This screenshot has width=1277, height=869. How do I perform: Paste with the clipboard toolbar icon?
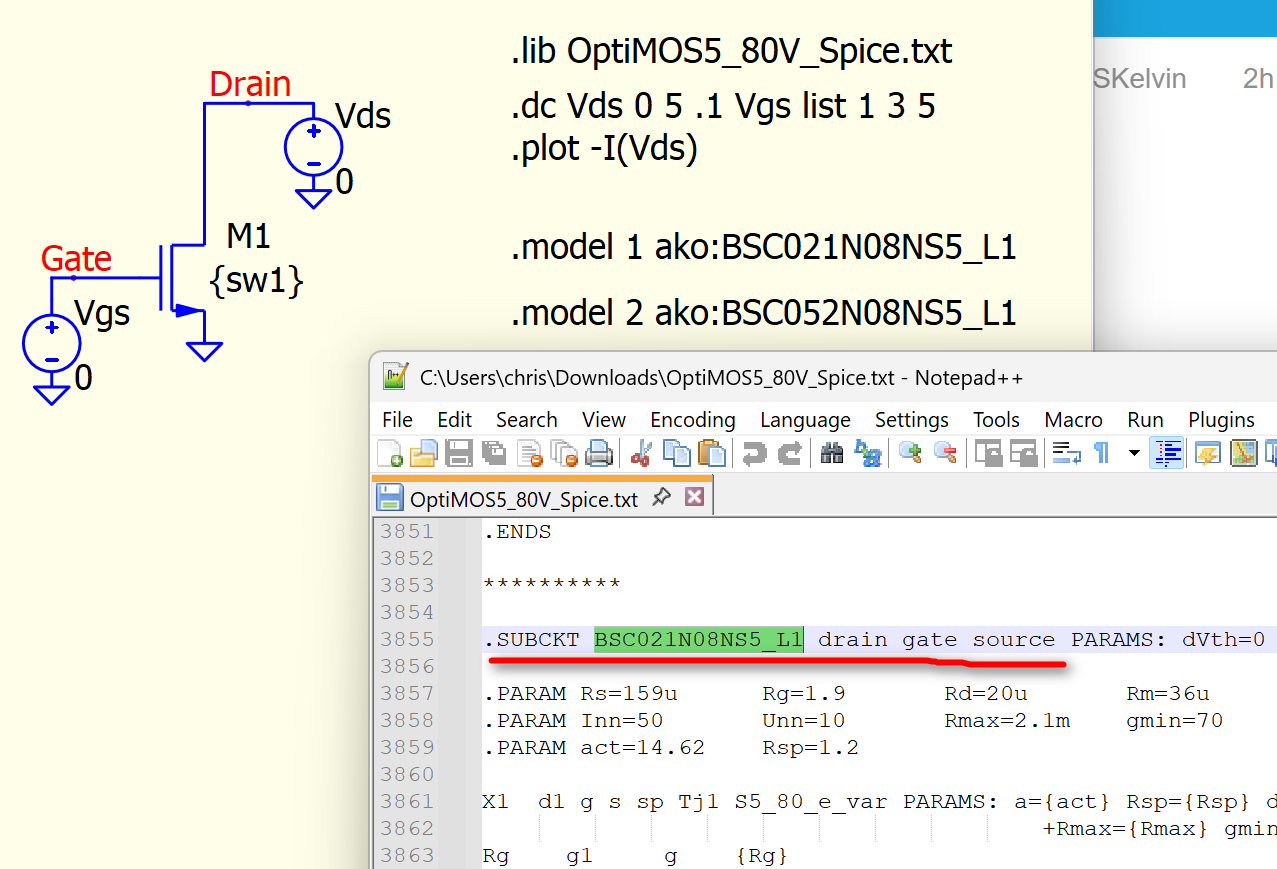click(x=711, y=454)
